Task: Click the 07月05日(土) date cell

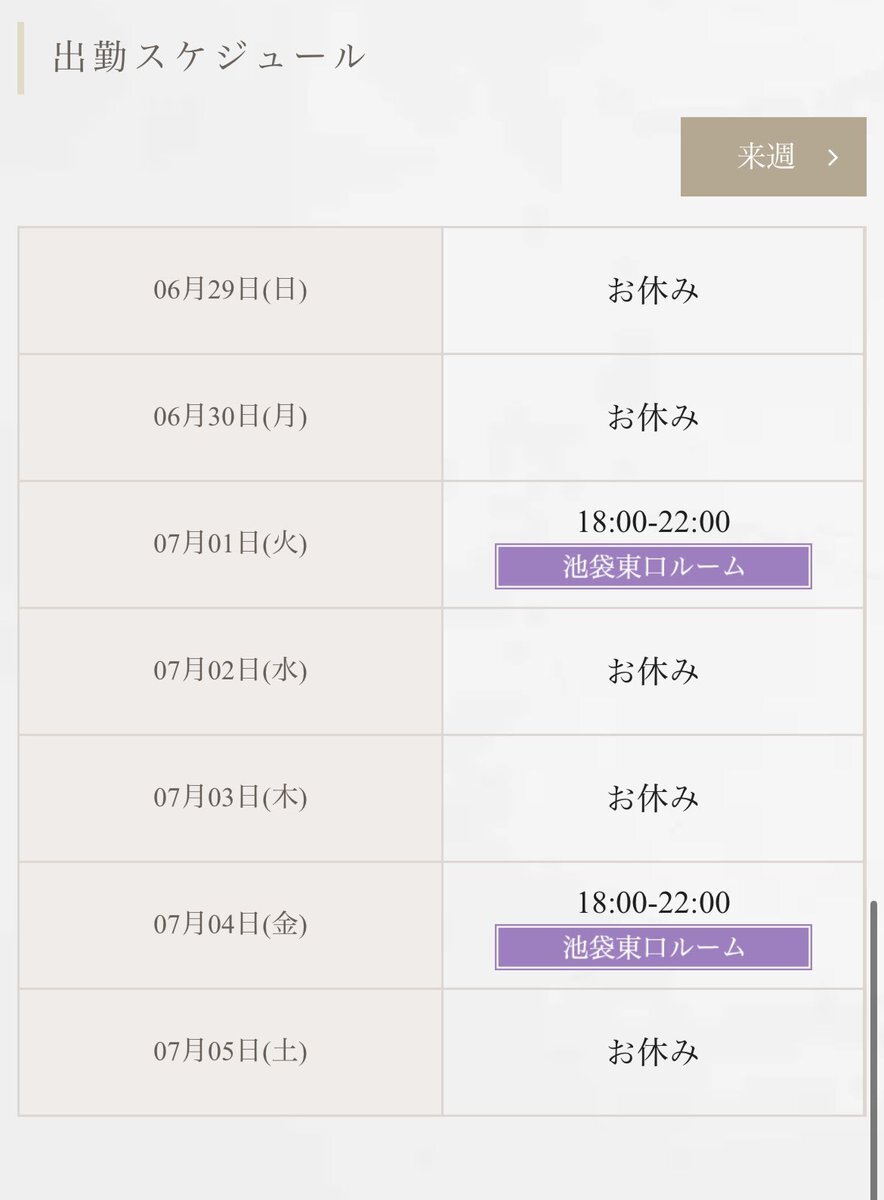Action: click(x=230, y=1052)
